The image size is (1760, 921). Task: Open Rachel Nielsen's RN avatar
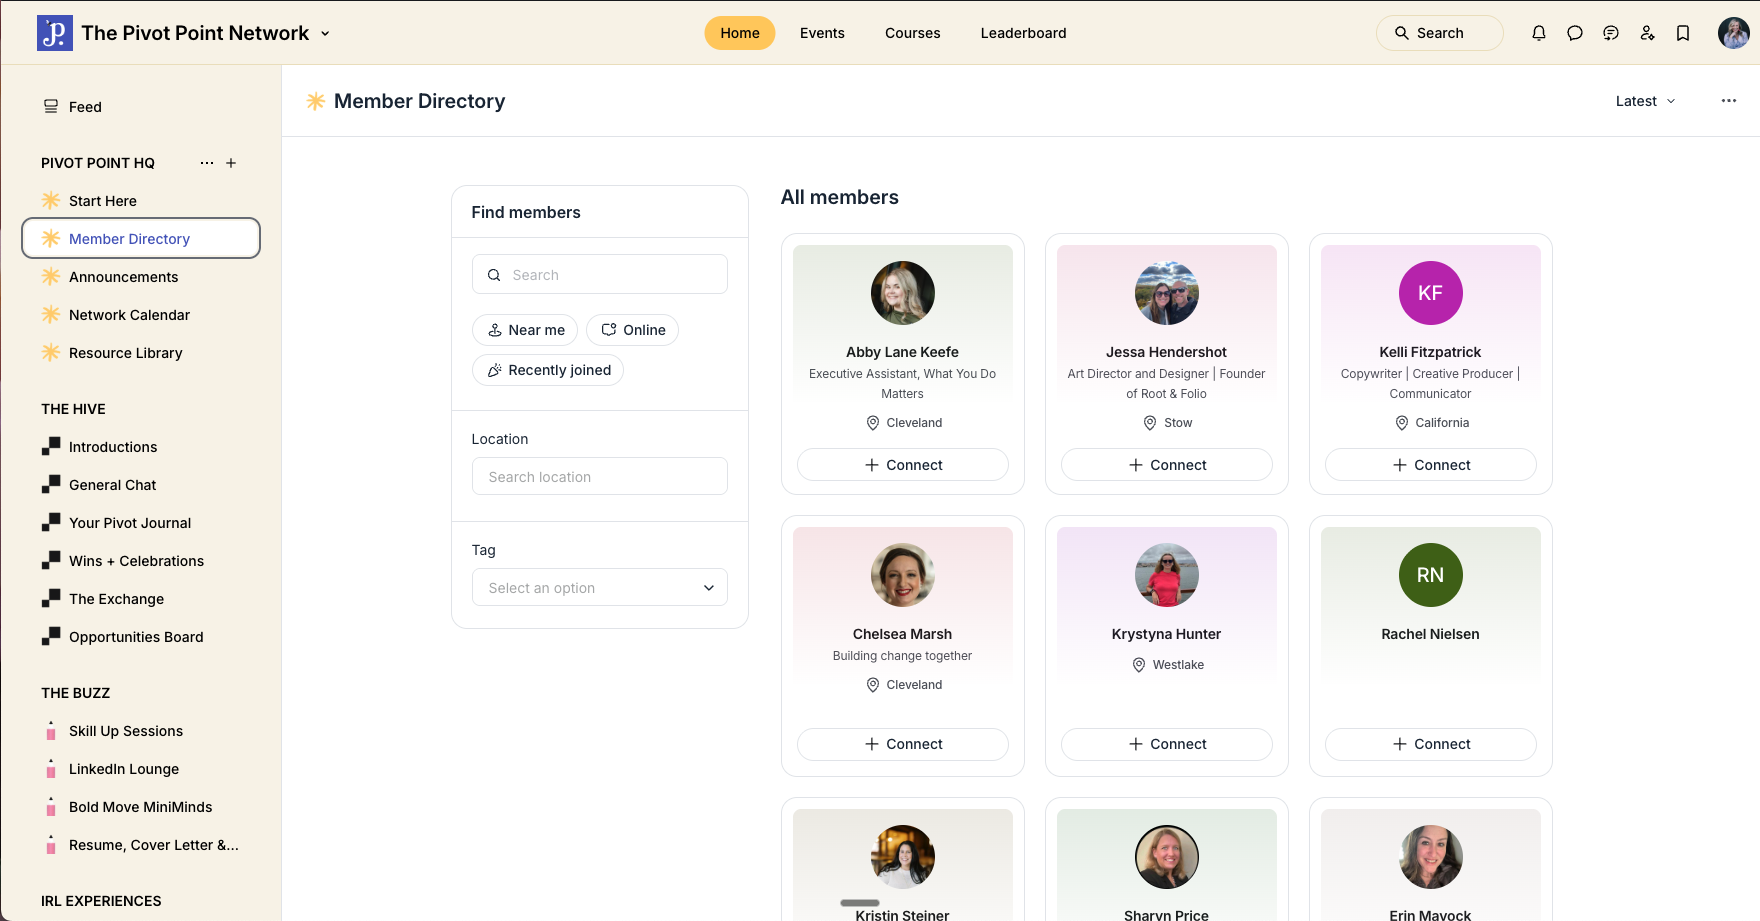[x=1431, y=575]
